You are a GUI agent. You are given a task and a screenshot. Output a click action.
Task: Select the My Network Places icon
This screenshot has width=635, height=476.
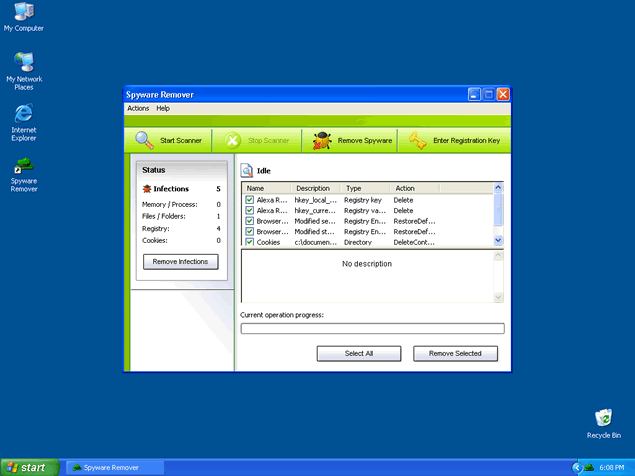(23, 61)
